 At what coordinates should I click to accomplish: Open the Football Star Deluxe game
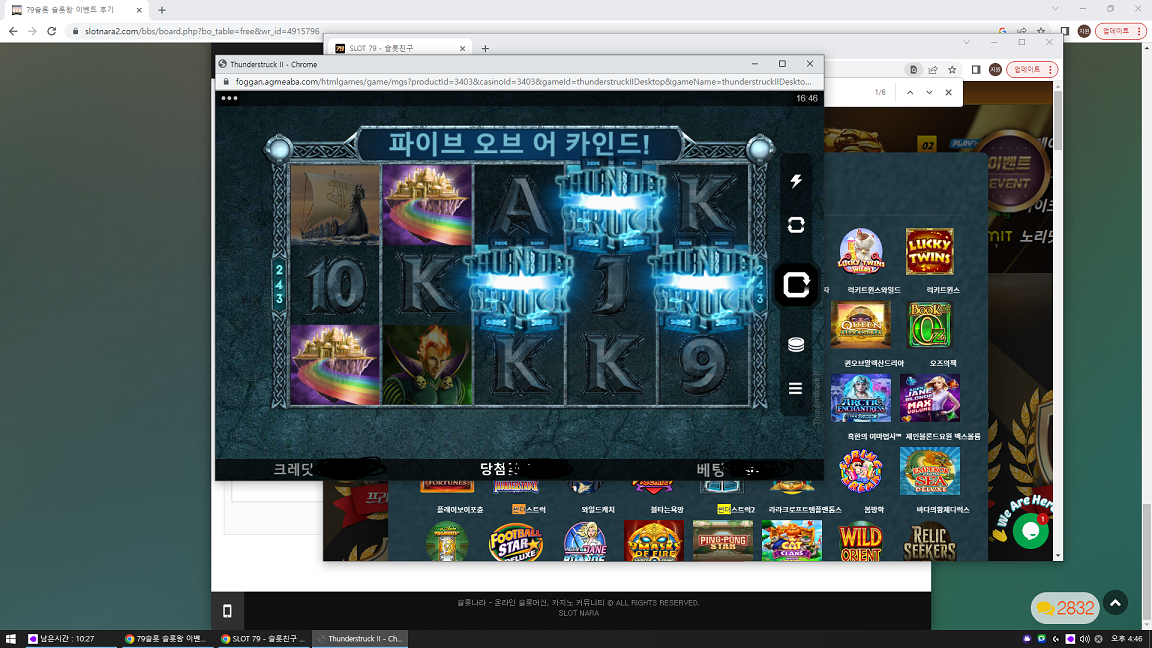pyautogui.click(x=516, y=541)
